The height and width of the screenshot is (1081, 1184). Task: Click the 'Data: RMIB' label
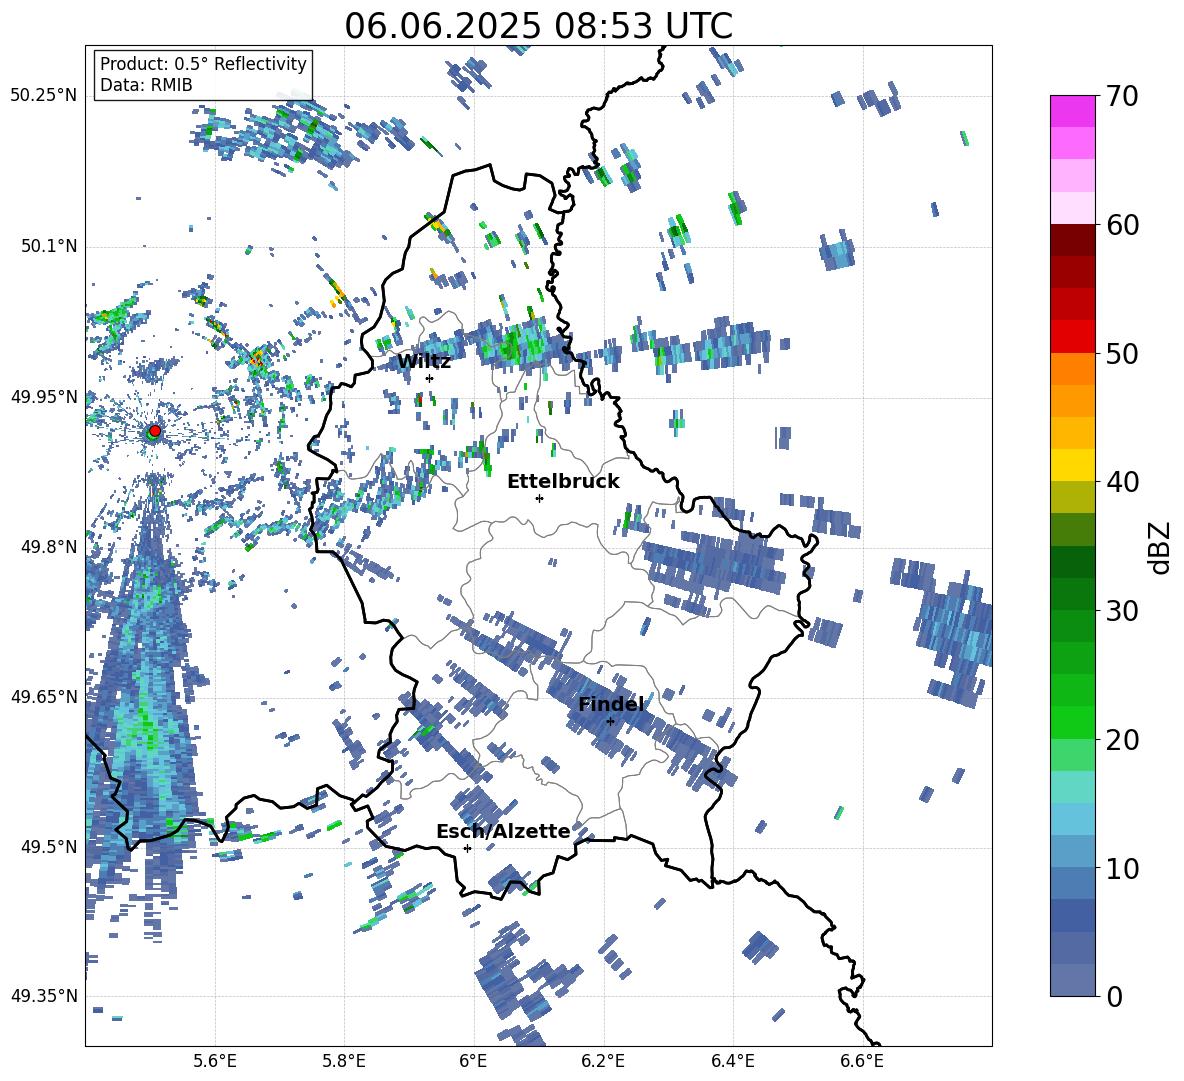(x=146, y=85)
